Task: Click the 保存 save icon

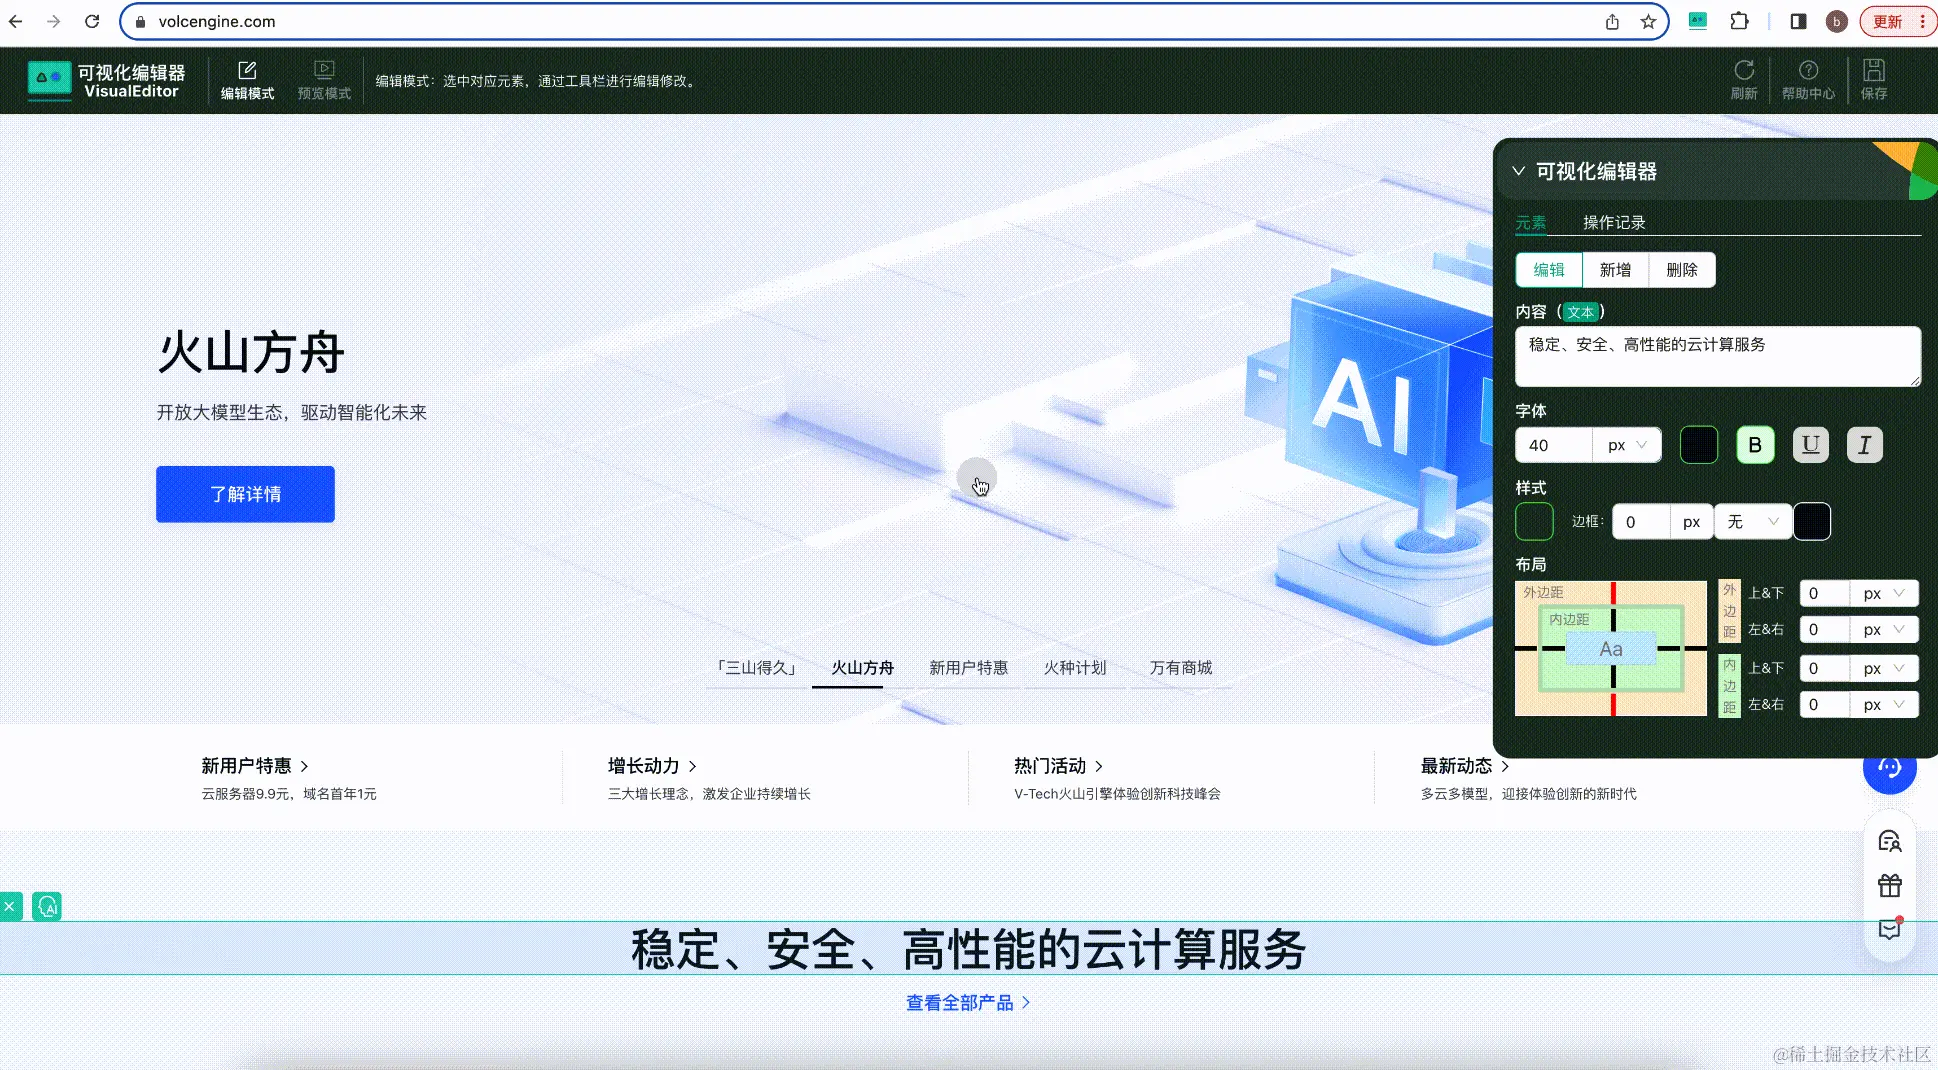Action: (1874, 80)
